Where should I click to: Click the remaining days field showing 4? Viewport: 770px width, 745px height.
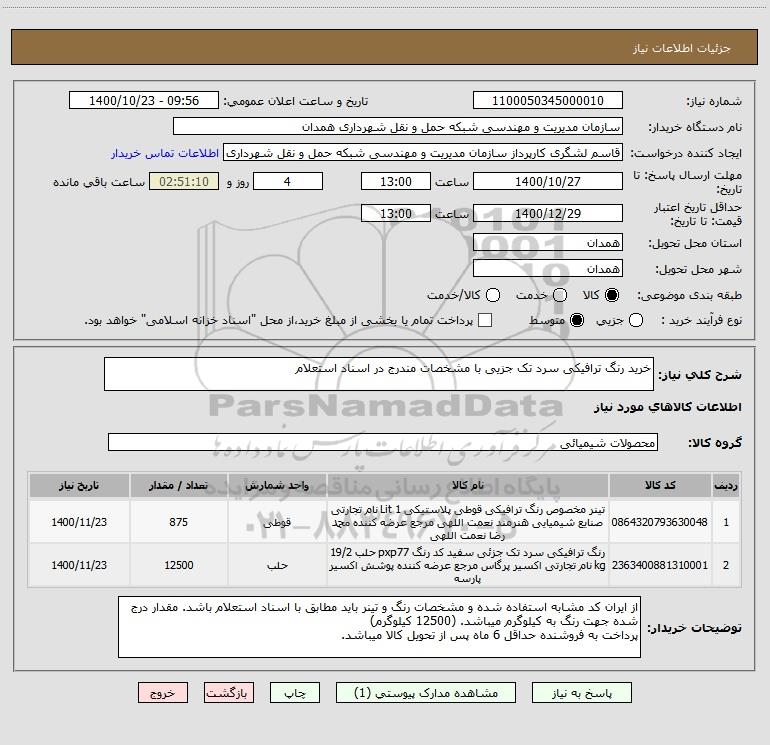tap(288, 182)
